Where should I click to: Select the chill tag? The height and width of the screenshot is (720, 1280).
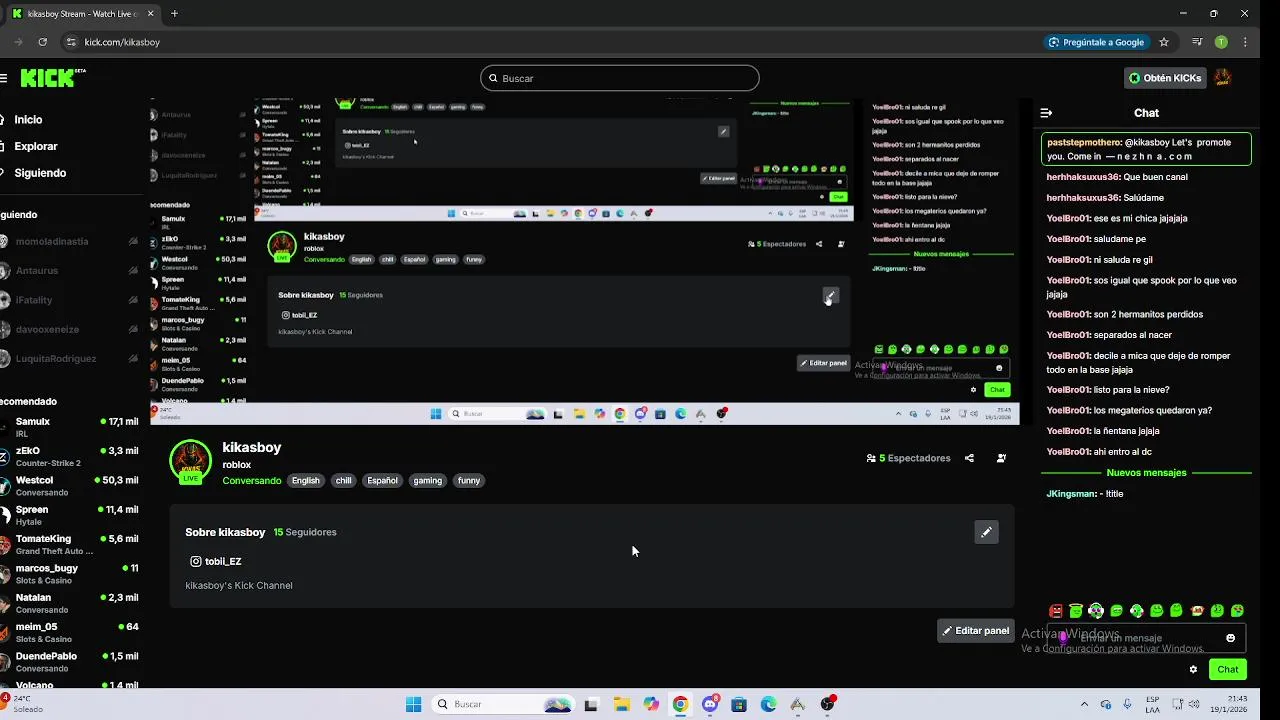coord(343,481)
